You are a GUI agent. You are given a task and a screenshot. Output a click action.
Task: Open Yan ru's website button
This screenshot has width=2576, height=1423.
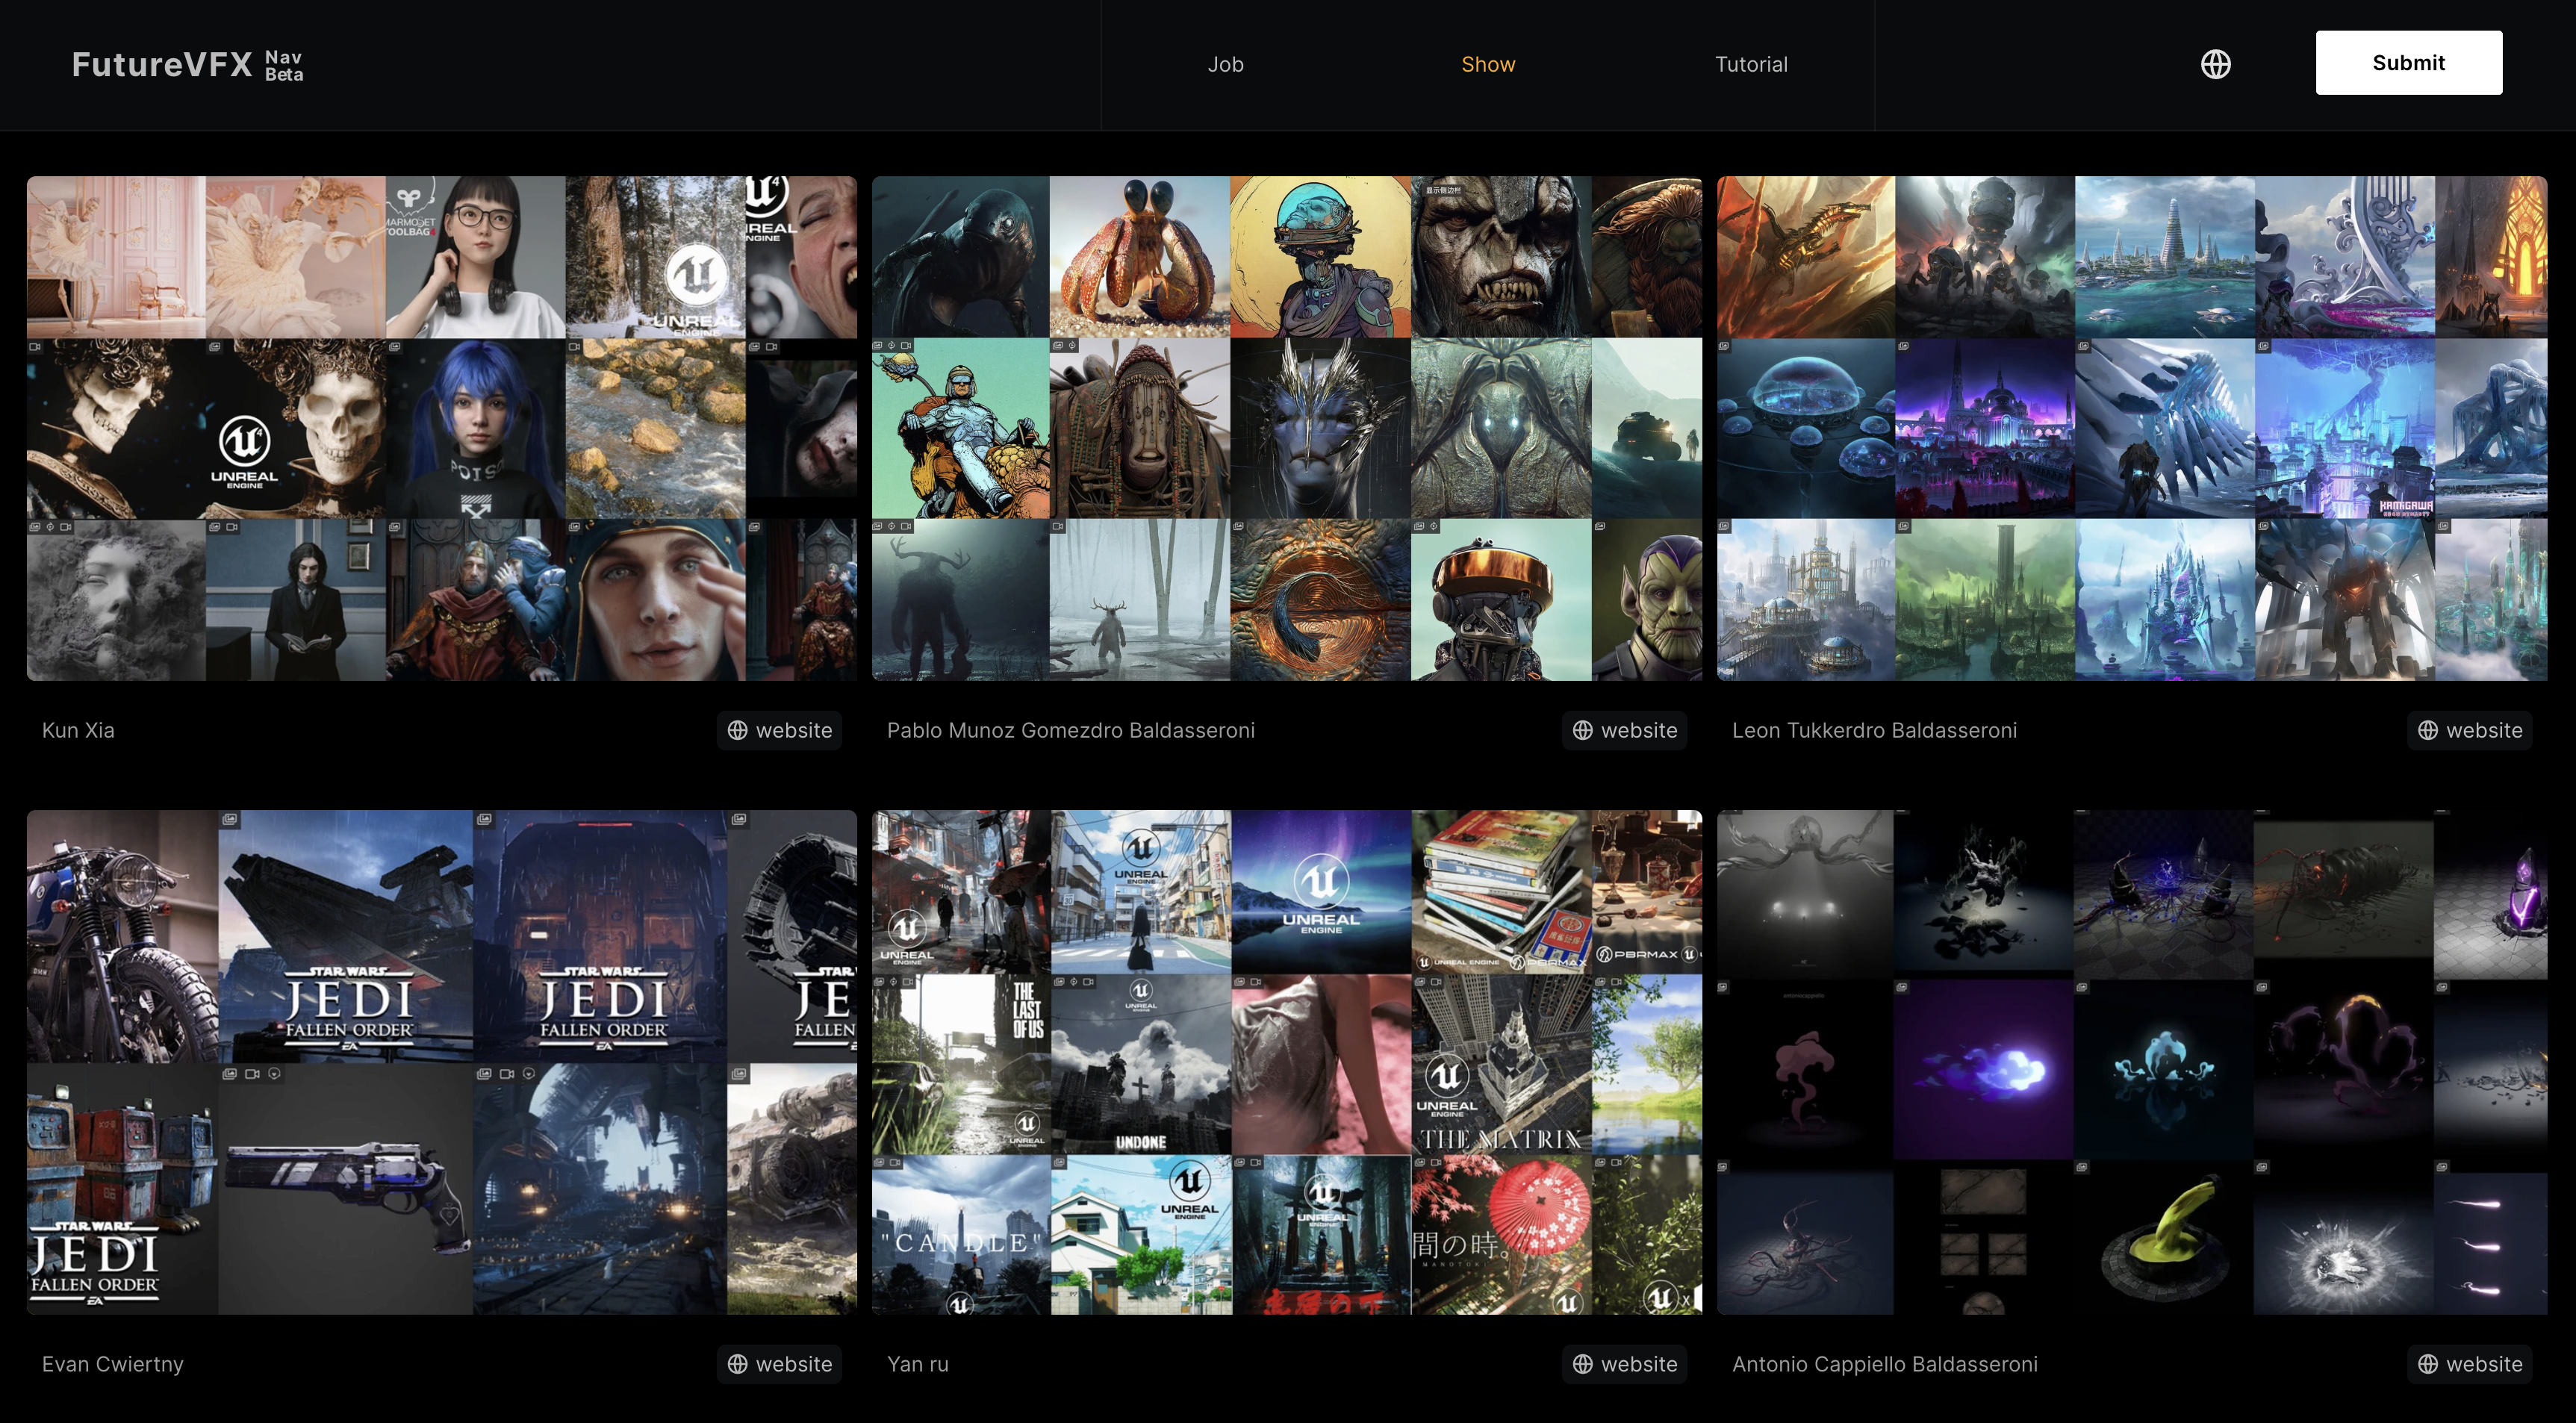click(x=1624, y=1364)
